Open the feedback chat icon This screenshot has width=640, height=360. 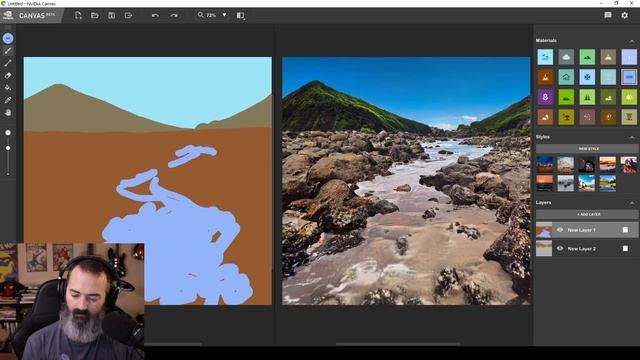(x=608, y=15)
